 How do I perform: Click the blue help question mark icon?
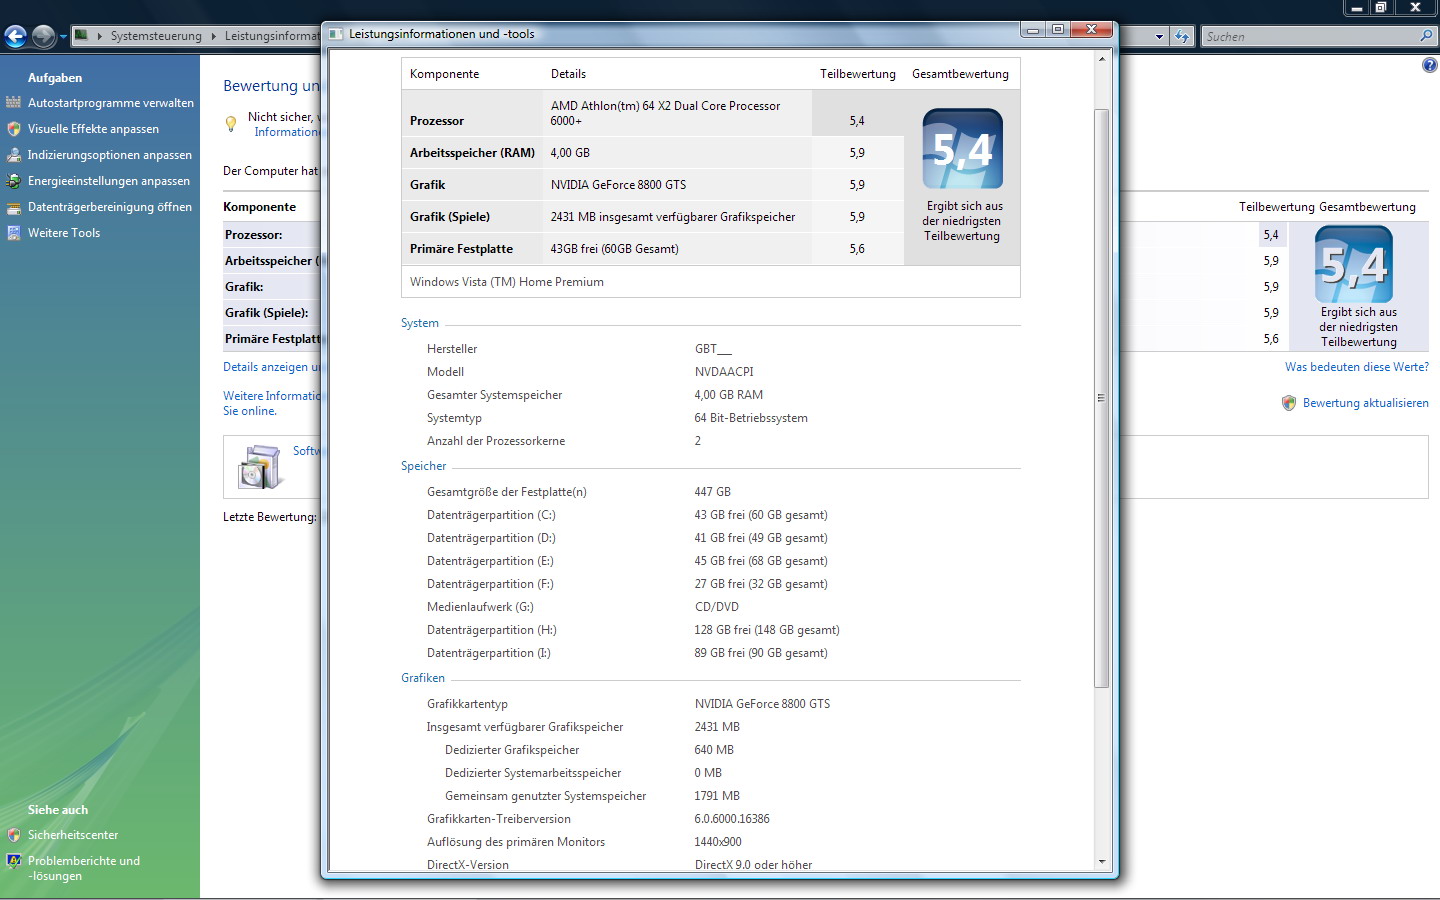(1429, 66)
